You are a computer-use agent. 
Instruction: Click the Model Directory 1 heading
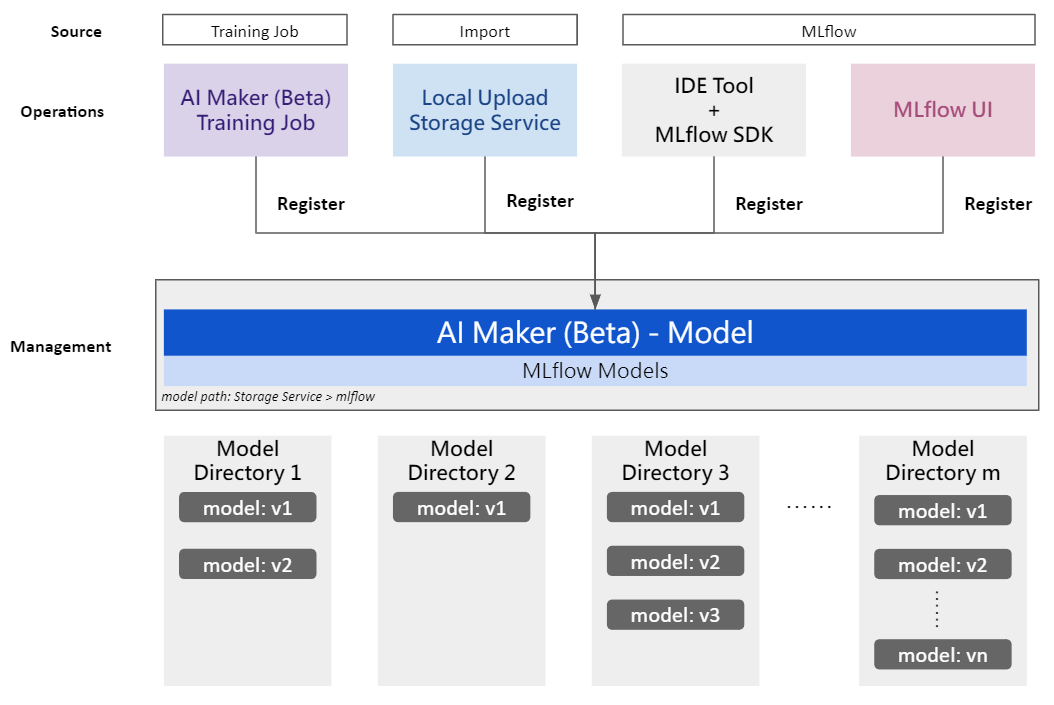coord(247,460)
